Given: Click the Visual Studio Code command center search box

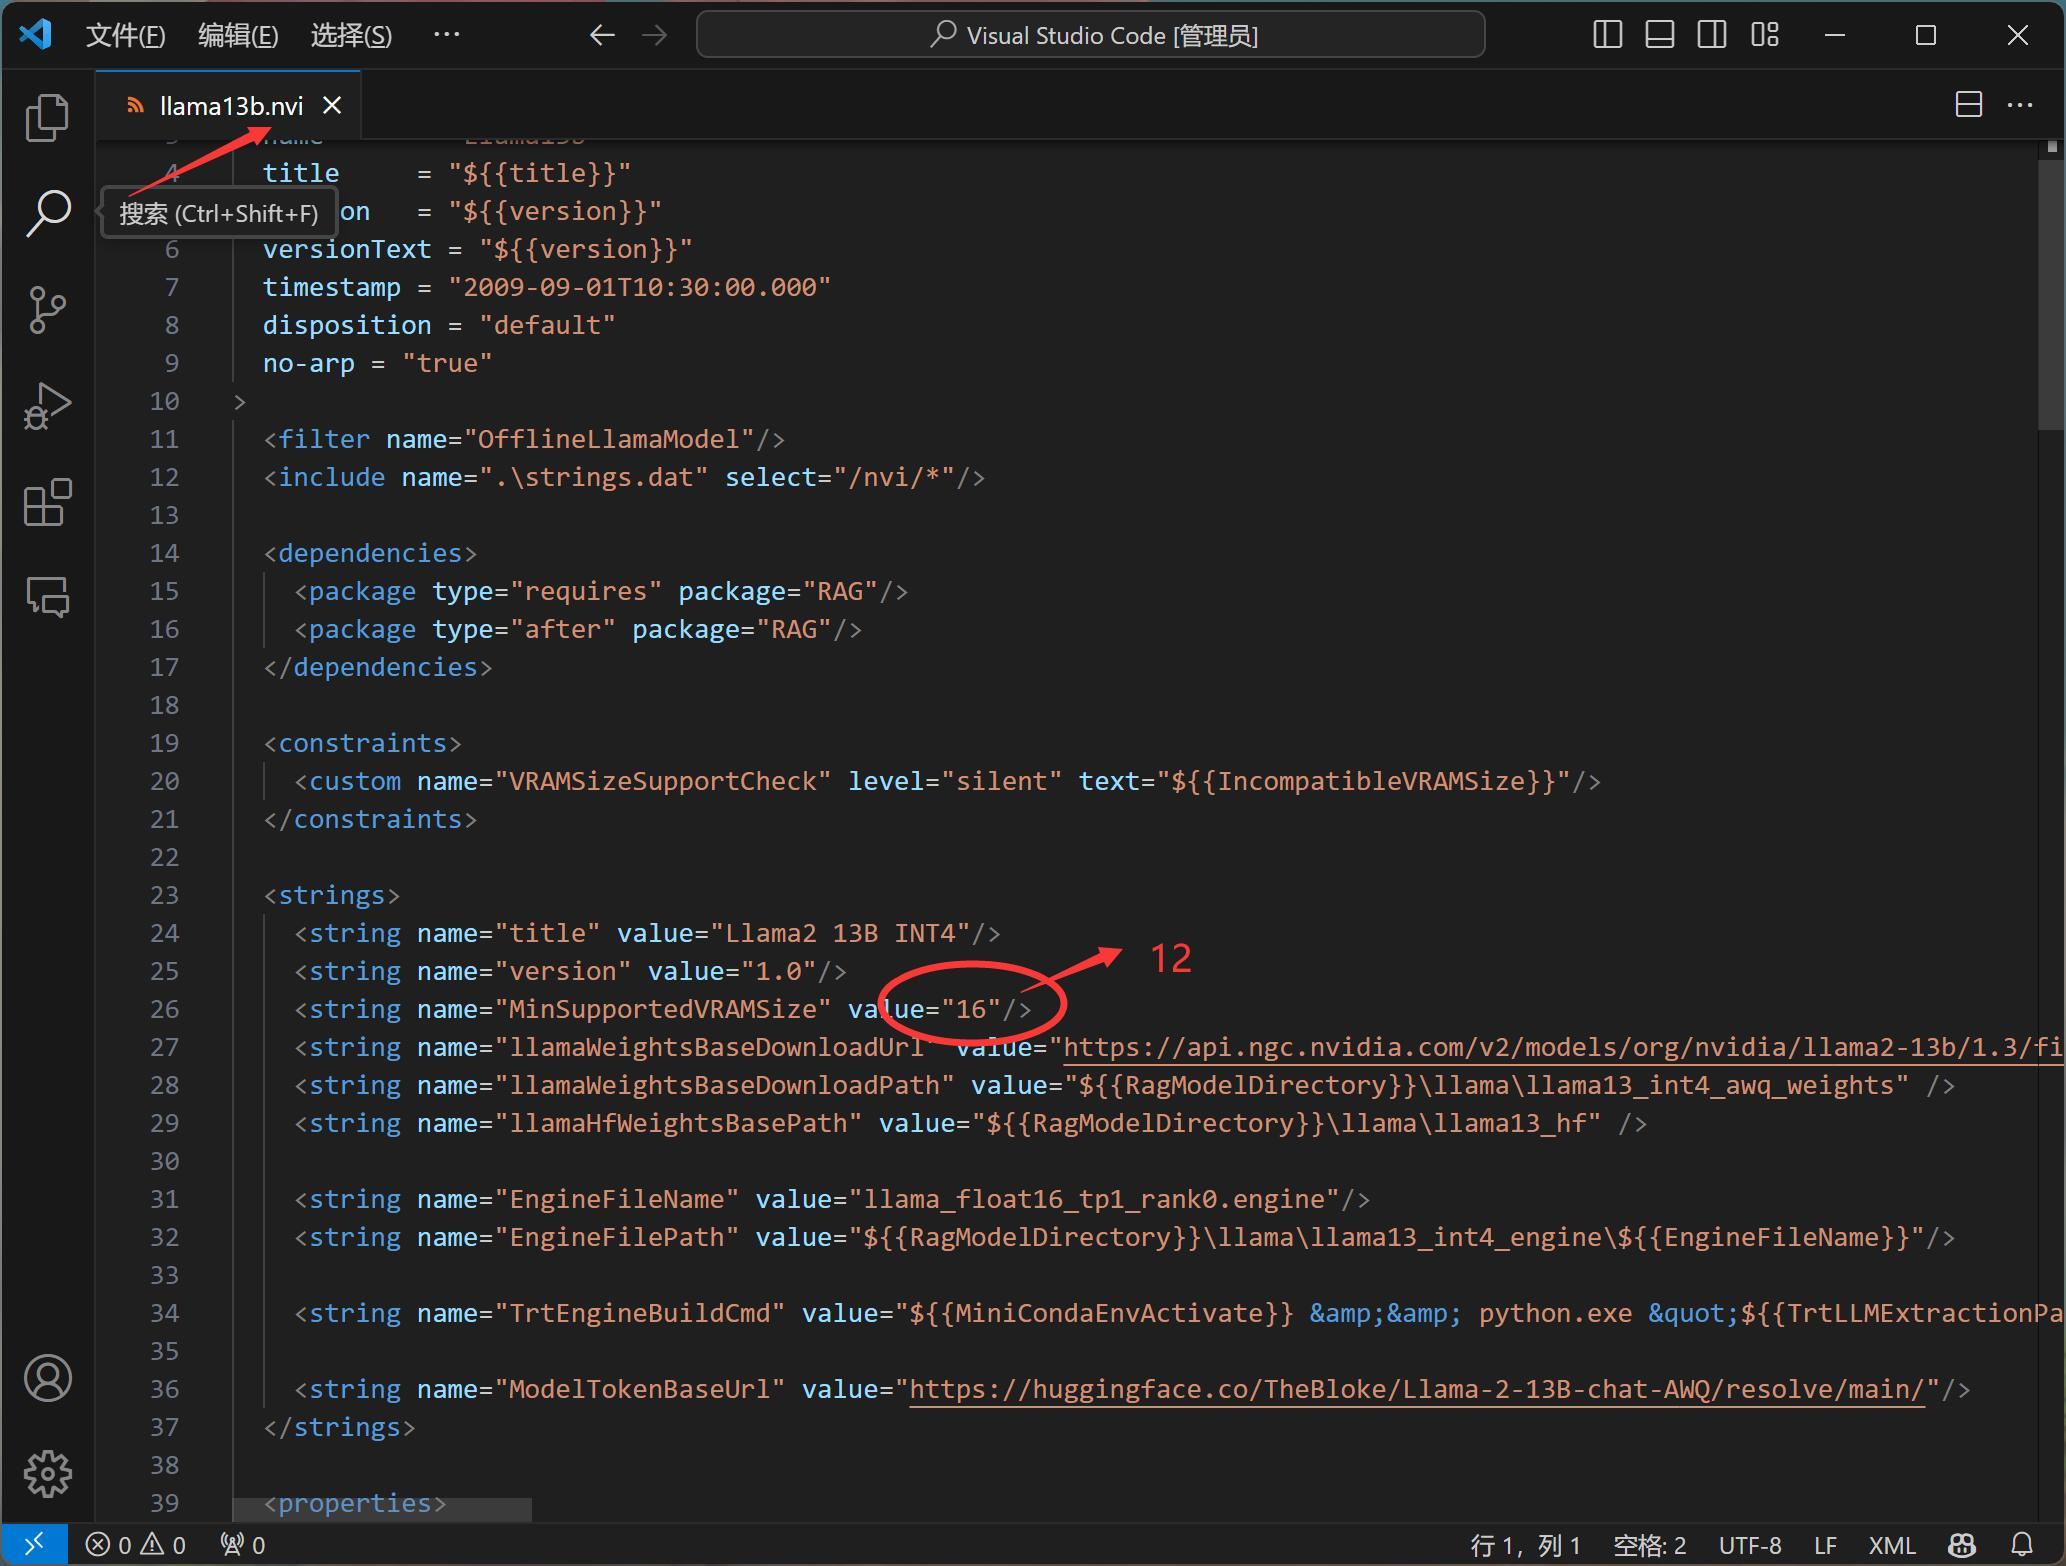Looking at the screenshot, I should pos(1090,35).
